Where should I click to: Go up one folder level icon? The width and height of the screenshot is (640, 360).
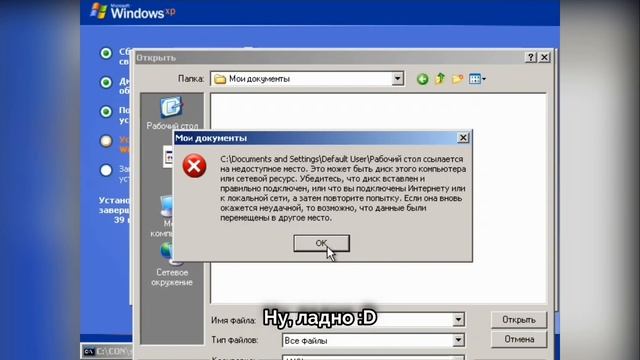(x=440, y=78)
